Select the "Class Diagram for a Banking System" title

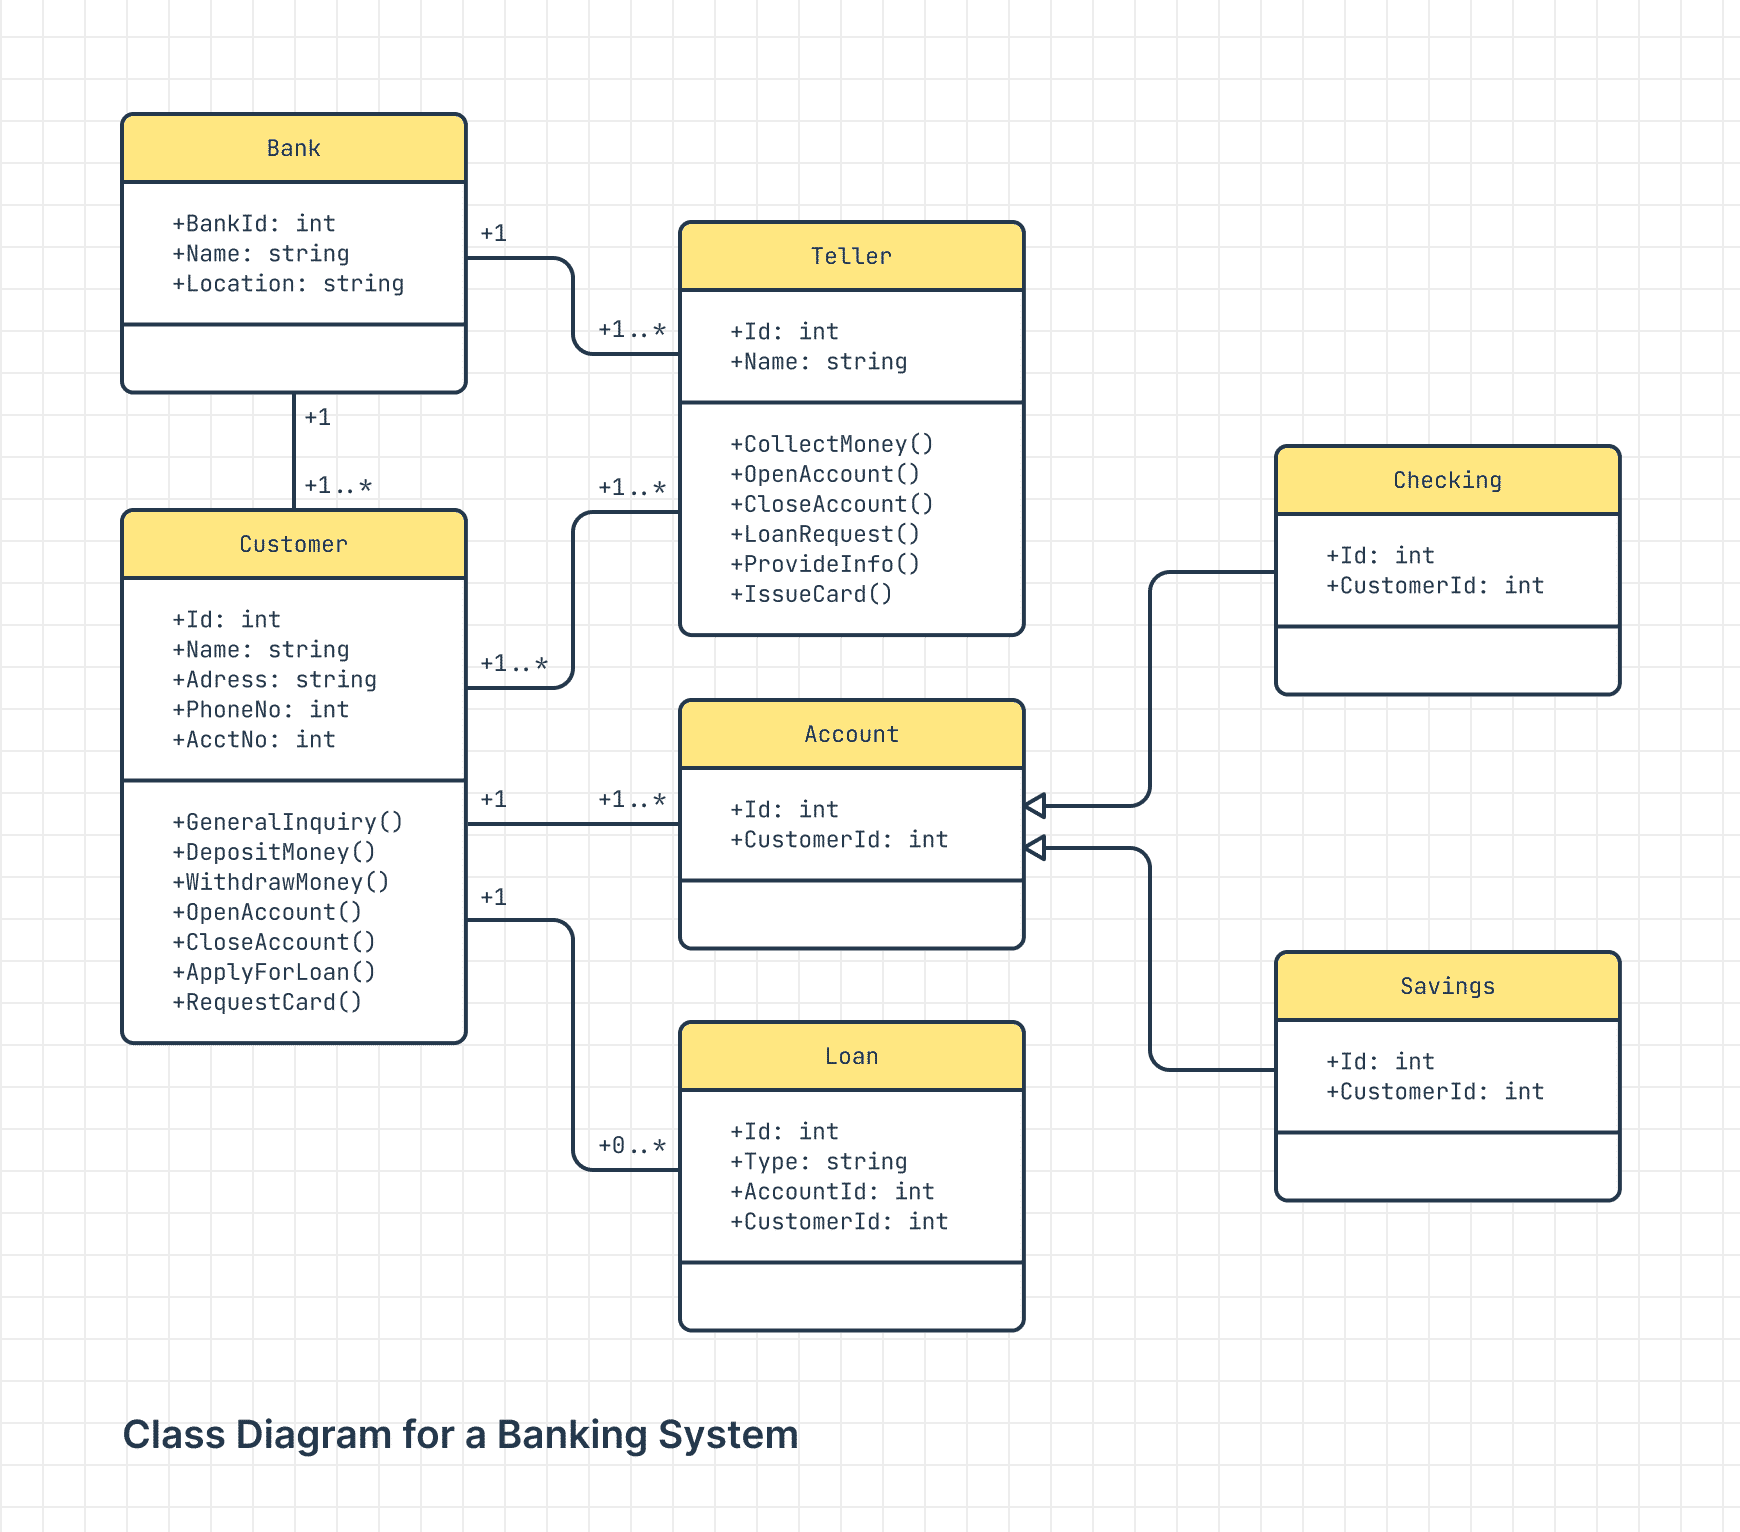(x=460, y=1434)
